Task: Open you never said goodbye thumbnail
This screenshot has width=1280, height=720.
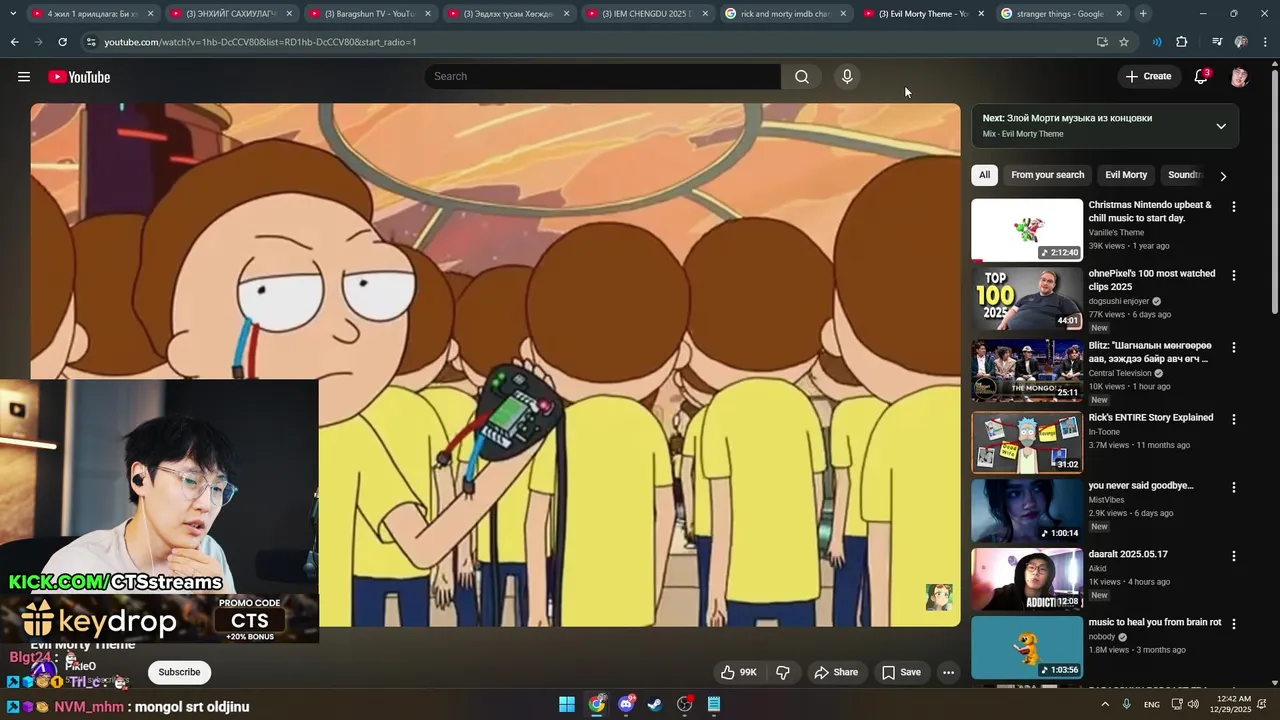Action: tap(1027, 510)
